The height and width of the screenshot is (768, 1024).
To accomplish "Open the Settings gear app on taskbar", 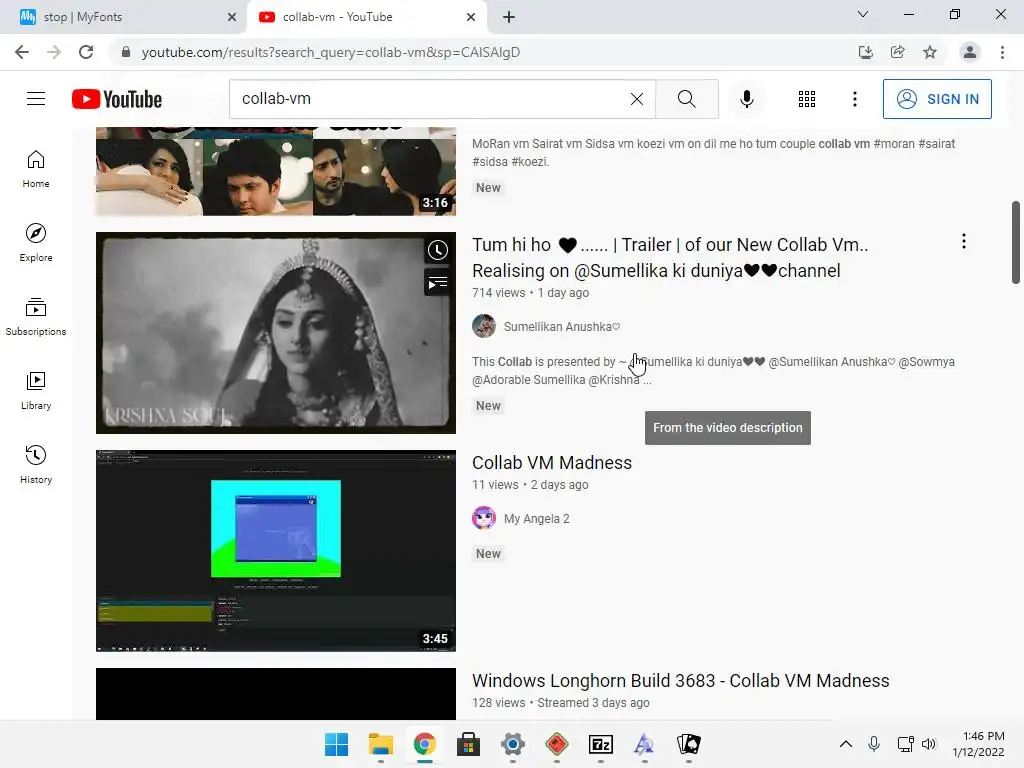I will coord(513,744).
